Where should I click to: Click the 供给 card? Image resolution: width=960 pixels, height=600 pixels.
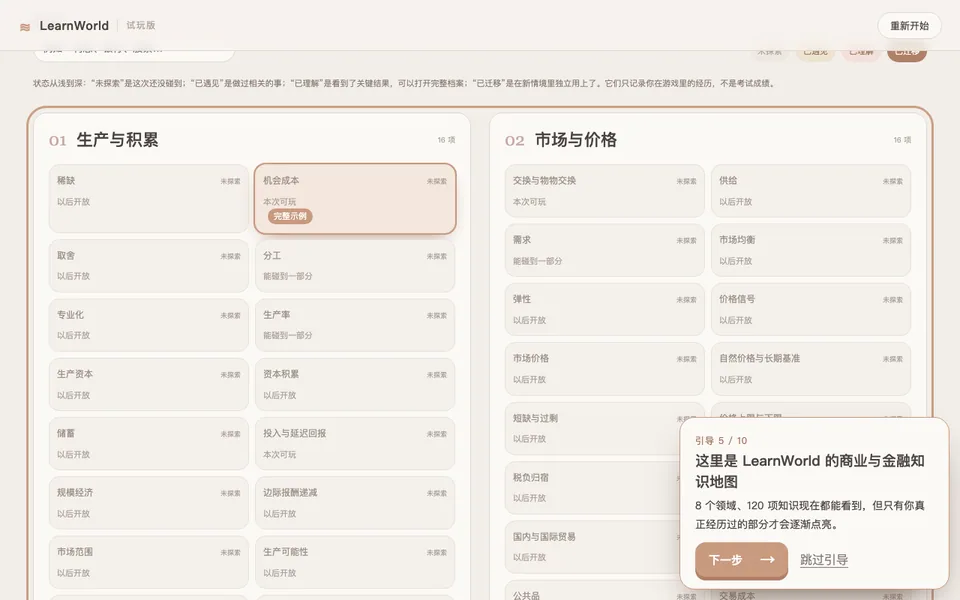811,190
